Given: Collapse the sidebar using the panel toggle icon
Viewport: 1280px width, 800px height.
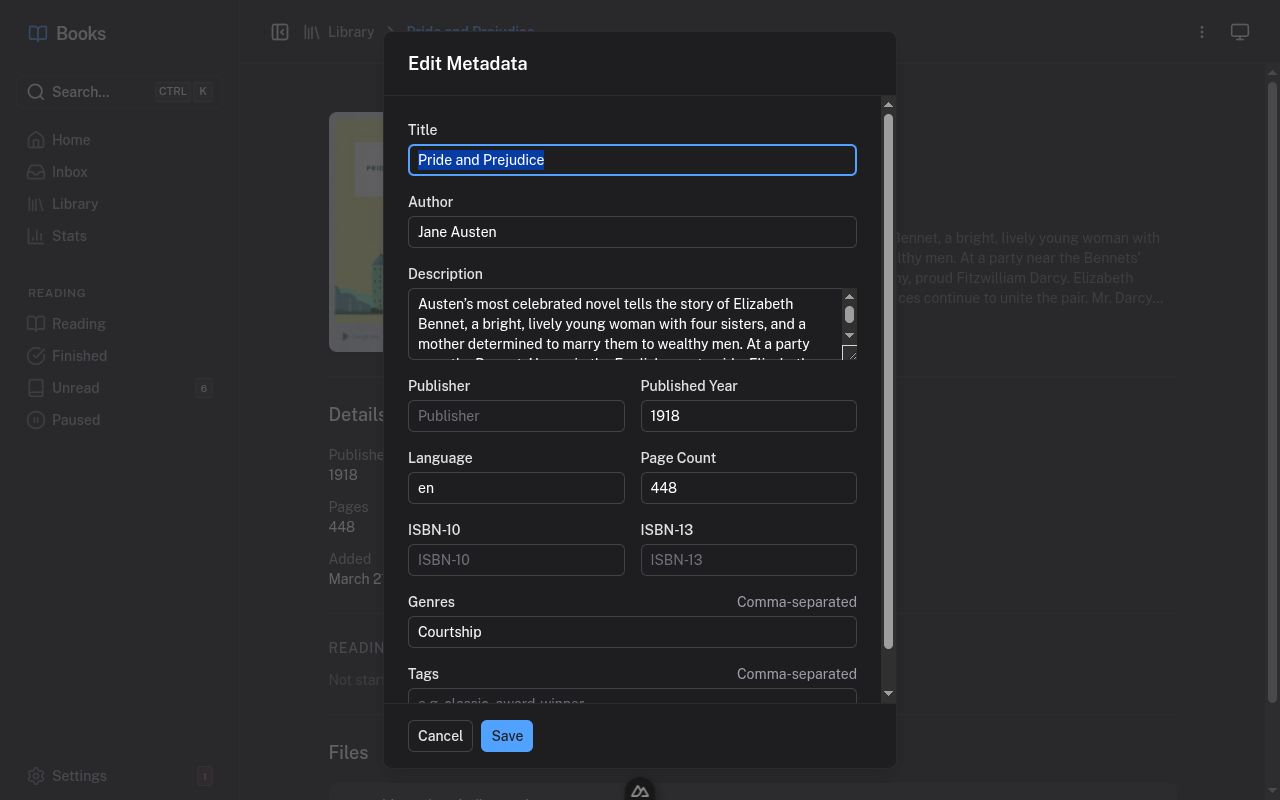Looking at the screenshot, I should coord(280,31).
